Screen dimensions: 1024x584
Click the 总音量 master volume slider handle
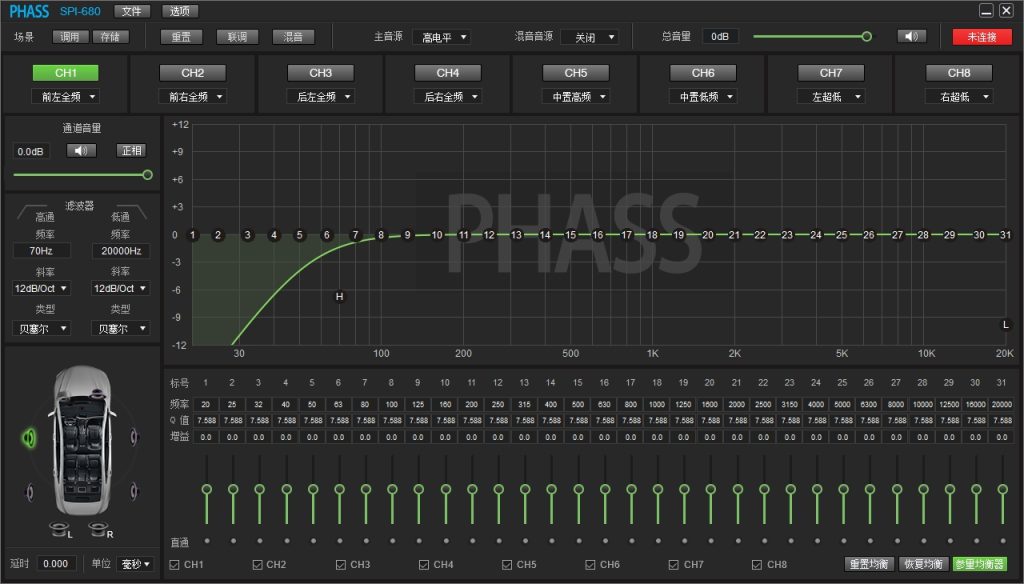(867, 37)
